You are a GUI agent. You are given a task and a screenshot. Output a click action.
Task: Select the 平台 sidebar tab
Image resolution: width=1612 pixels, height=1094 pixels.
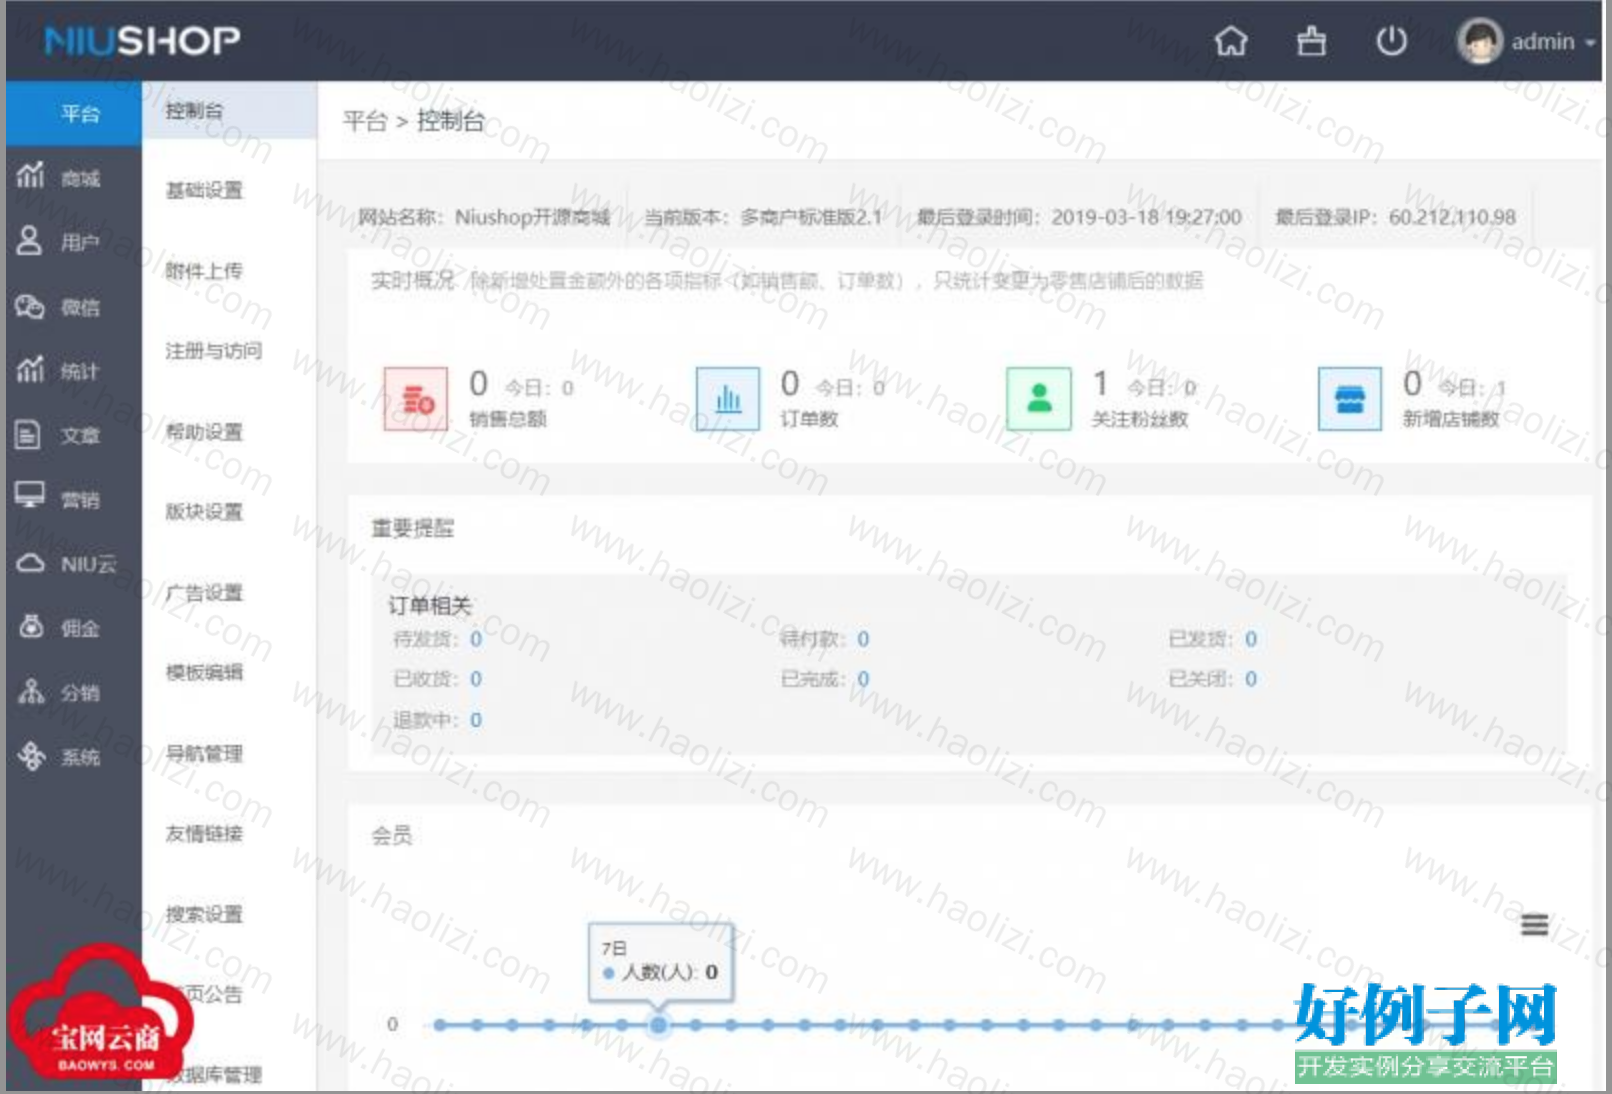[x=73, y=113]
